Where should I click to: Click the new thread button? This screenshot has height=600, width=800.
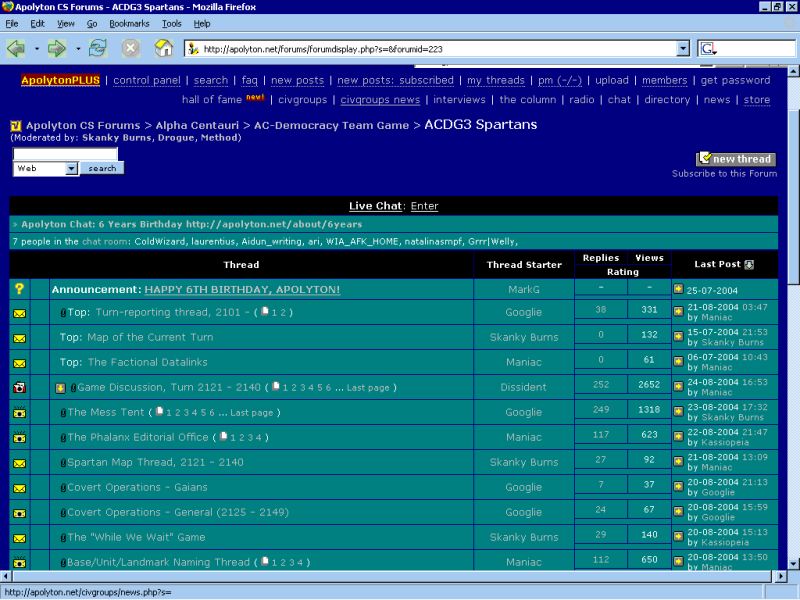(x=736, y=159)
